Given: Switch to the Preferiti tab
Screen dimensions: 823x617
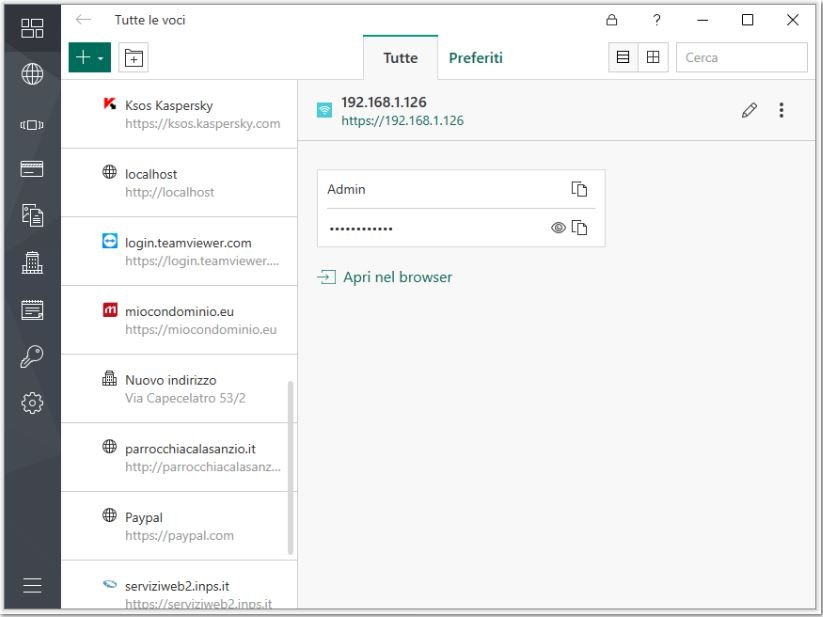Looking at the screenshot, I should 475,58.
